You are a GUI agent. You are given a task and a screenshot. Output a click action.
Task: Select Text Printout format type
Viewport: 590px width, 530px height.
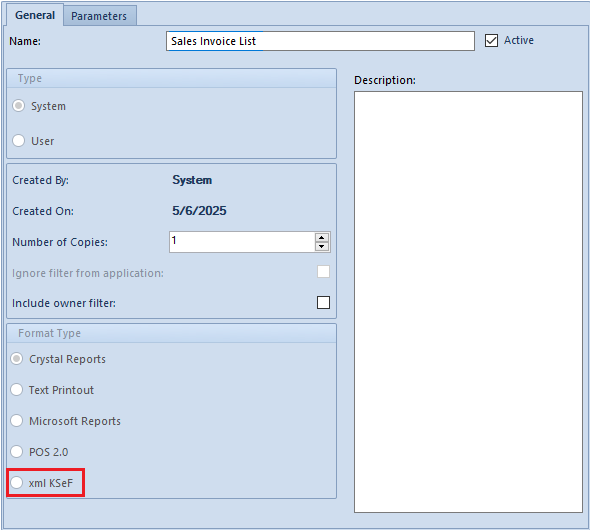(x=17, y=389)
